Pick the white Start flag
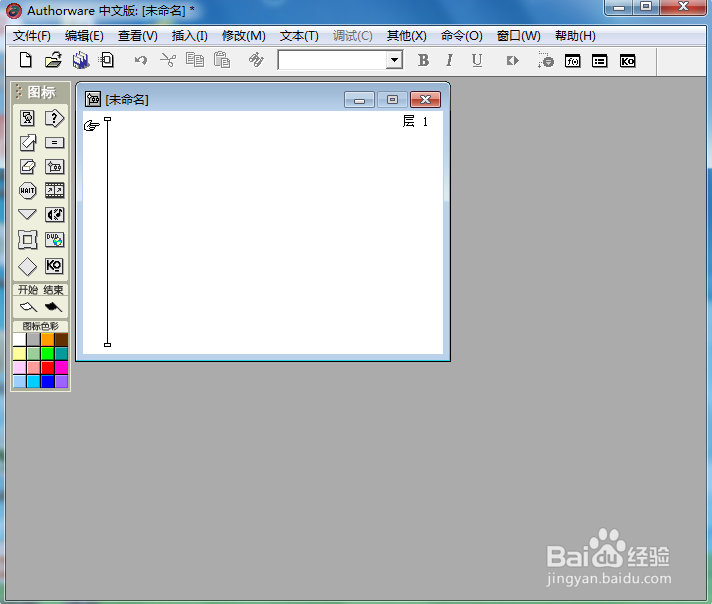Screen dimensions: 712x604 (x=28, y=307)
